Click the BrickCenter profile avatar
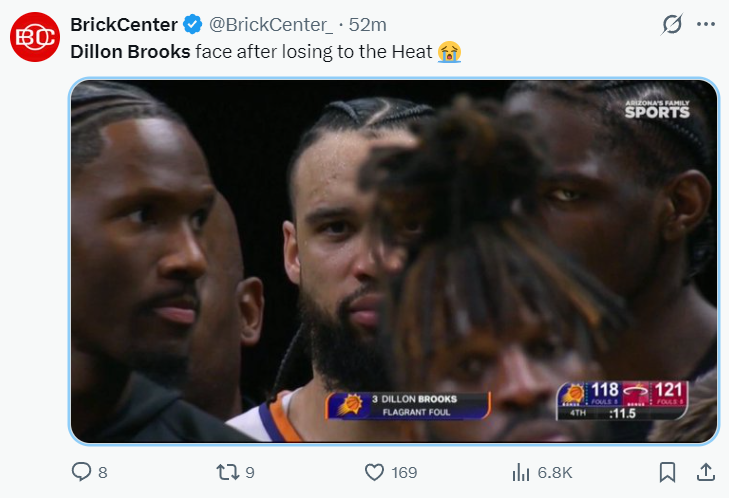The image size is (729, 498). 35,37
